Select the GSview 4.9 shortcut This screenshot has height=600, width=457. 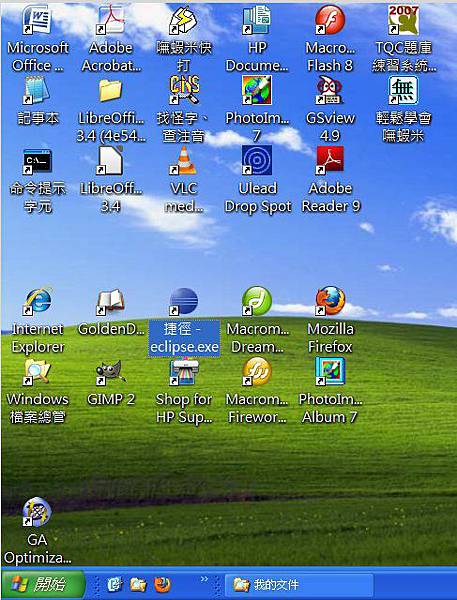click(x=330, y=90)
